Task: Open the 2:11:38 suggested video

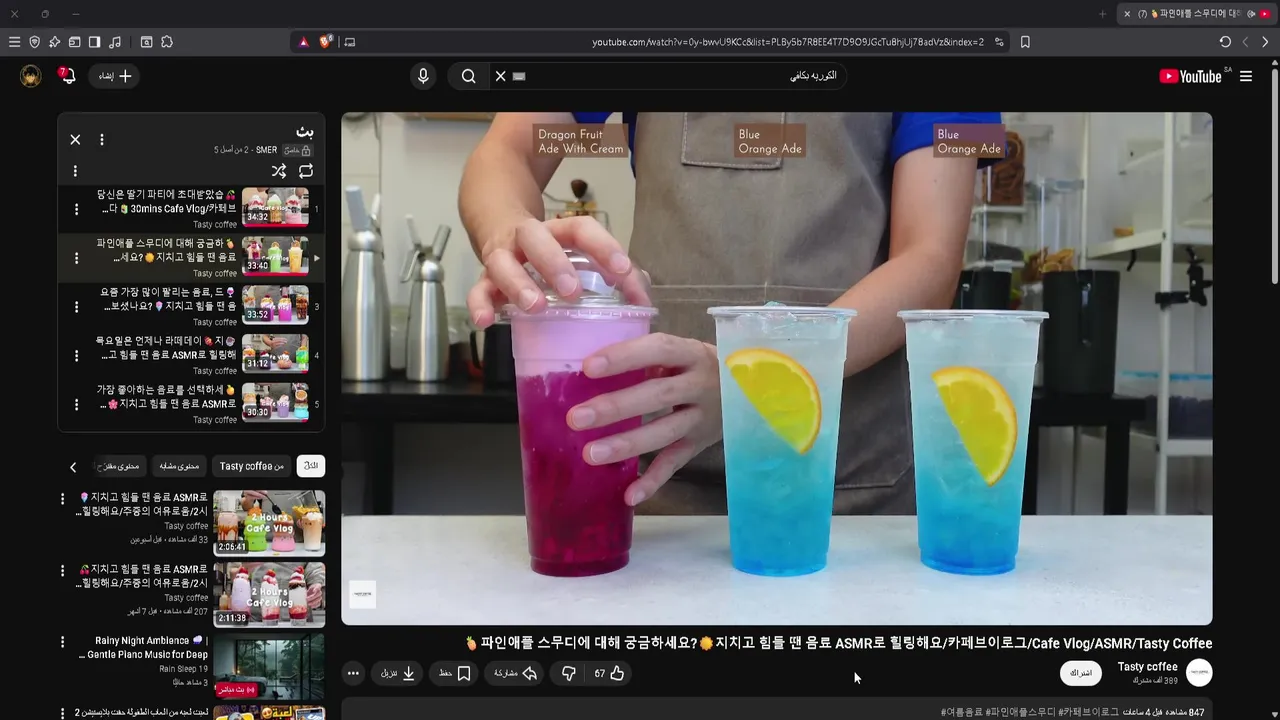Action: [269, 595]
